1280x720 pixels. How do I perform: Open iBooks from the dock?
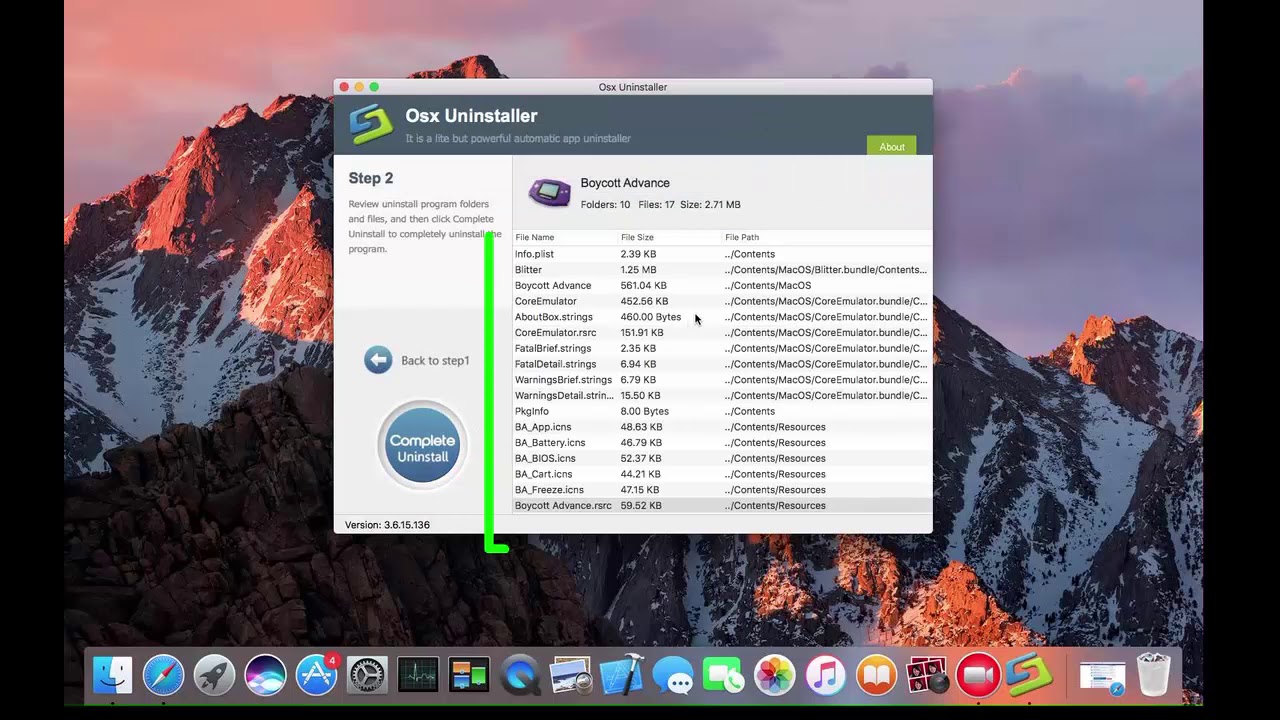pyautogui.click(x=877, y=675)
